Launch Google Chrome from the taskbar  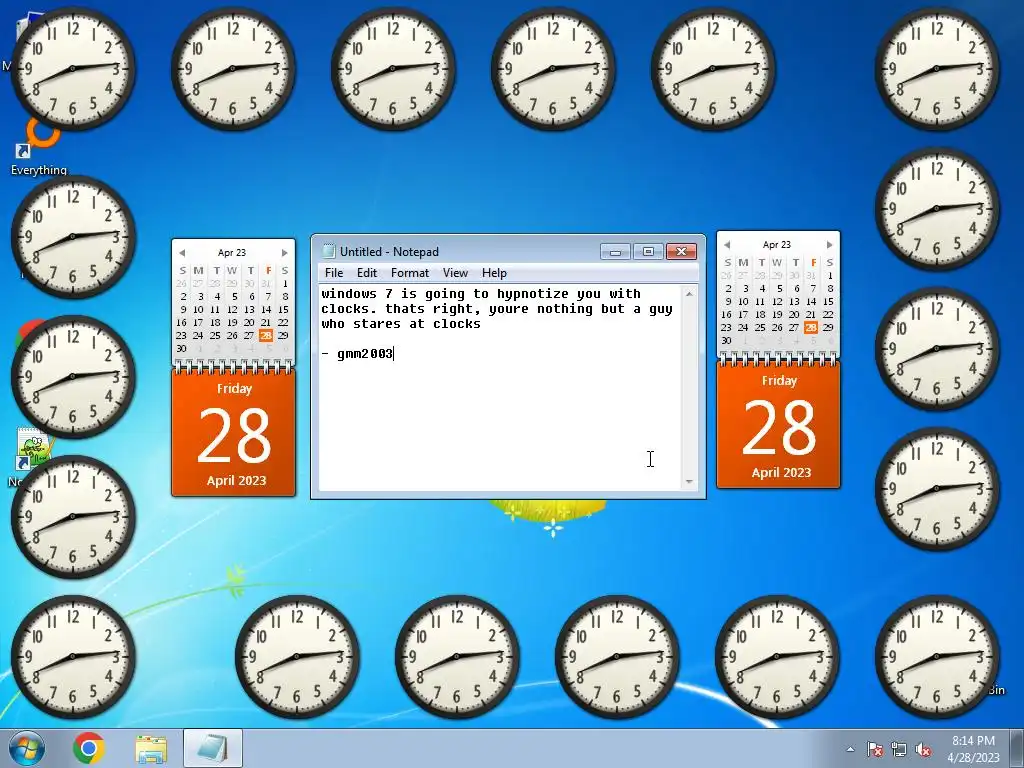(89, 748)
